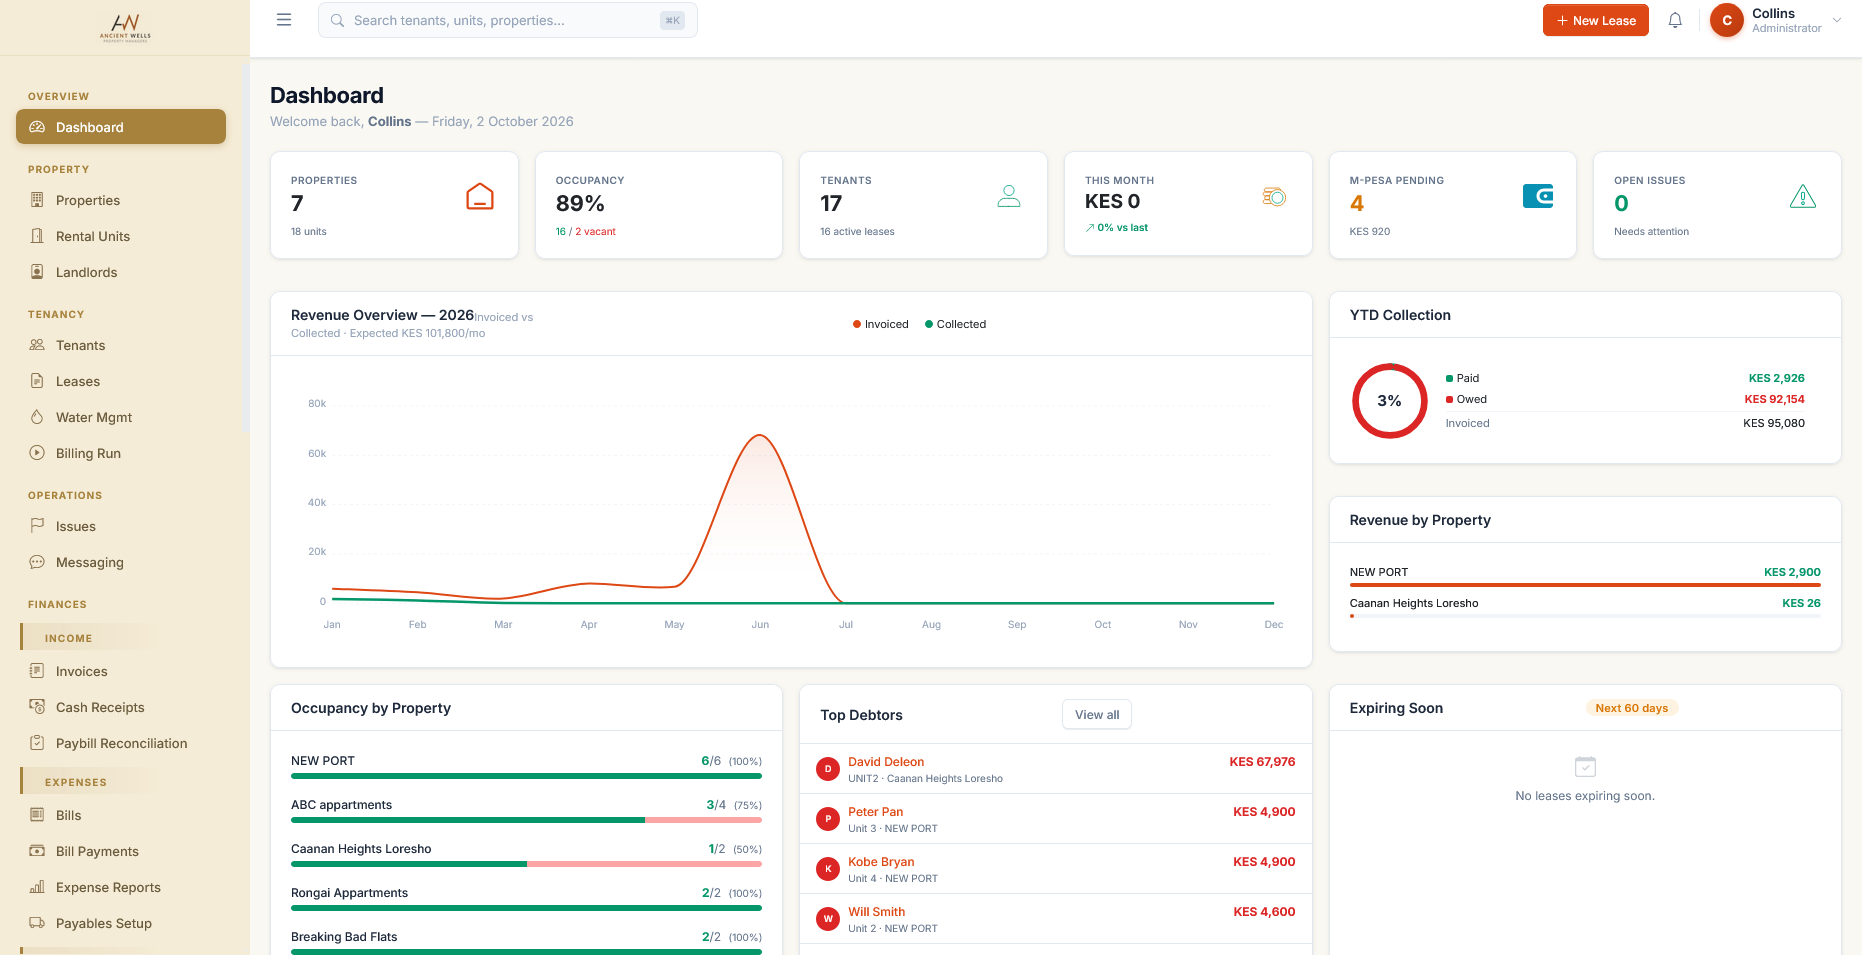This screenshot has width=1862, height=955.
Task: Click the warning triangle in Open Issues card
Action: (x=1803, y=196)
